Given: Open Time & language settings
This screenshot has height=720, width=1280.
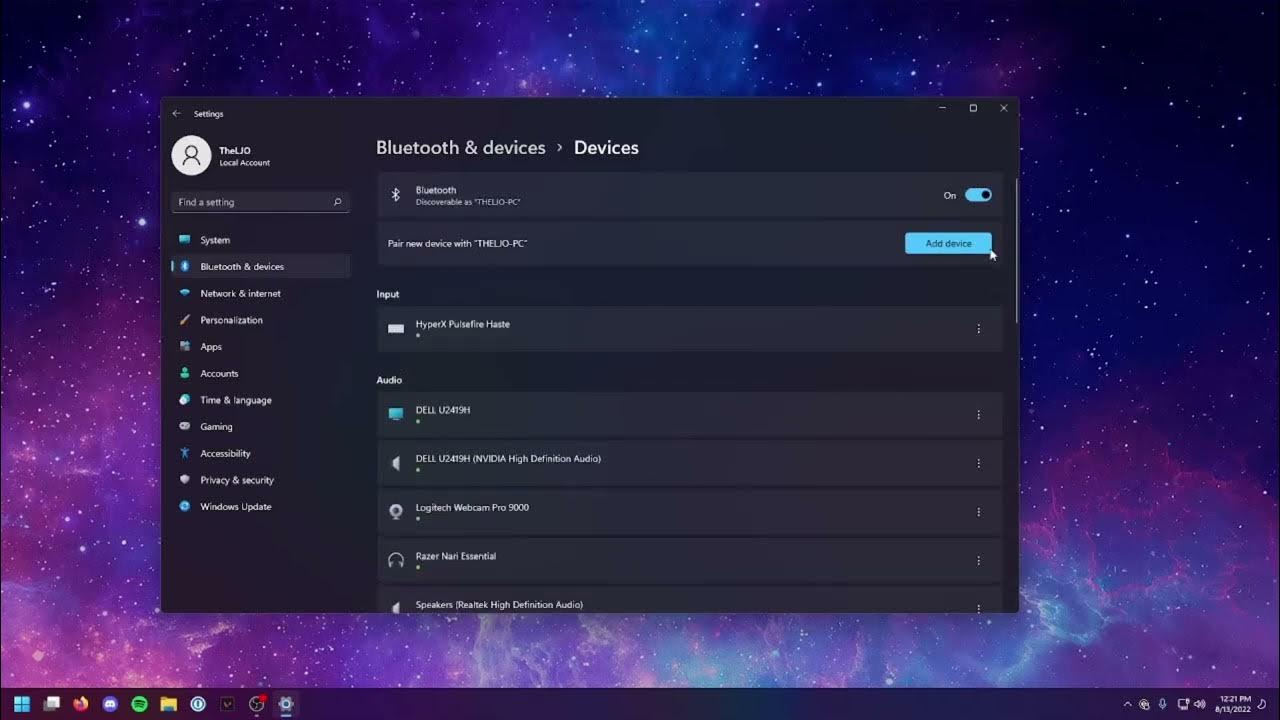Looking at the screenshot, I should [x=261, y=400].
